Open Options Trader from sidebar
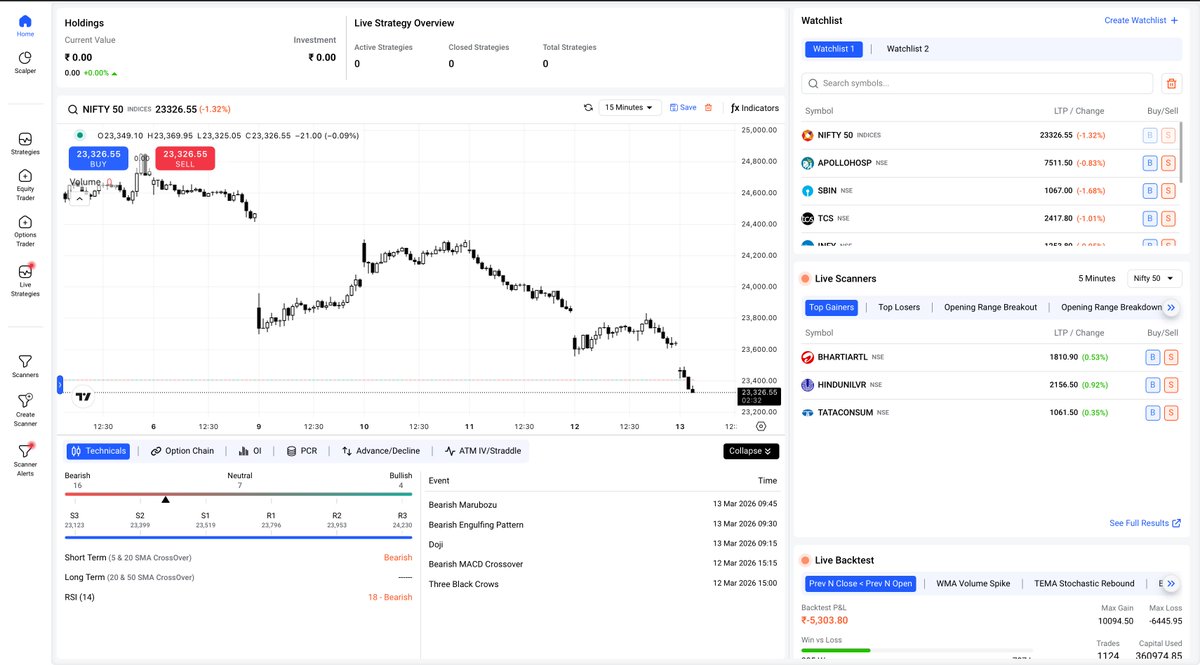This screenshot has width=1200, height=665. pyautogui.click(x=25, y=231)
